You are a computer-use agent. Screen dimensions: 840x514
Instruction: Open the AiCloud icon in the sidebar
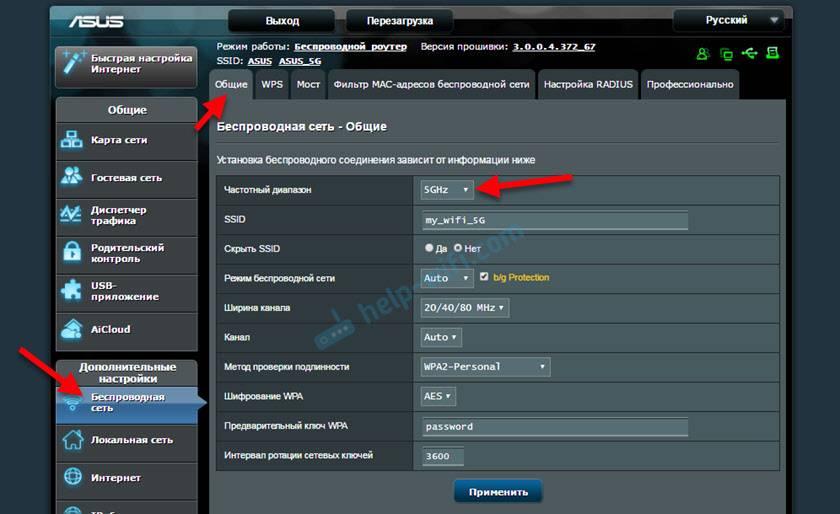click(x=72, y=329)
